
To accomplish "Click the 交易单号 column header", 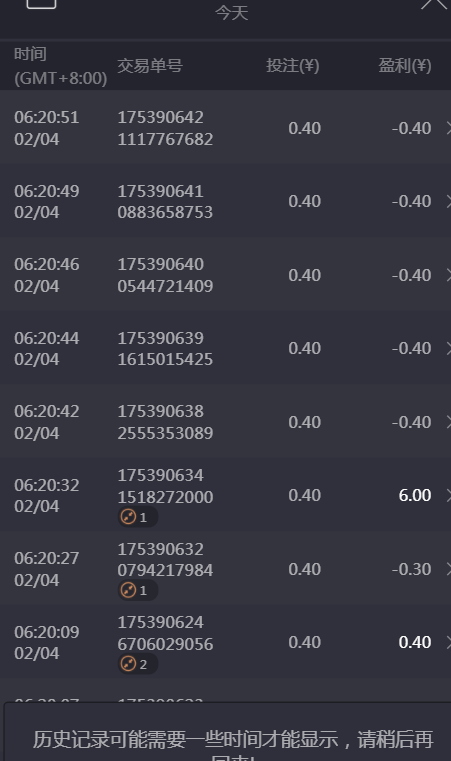I will click(x=150, y=66).
